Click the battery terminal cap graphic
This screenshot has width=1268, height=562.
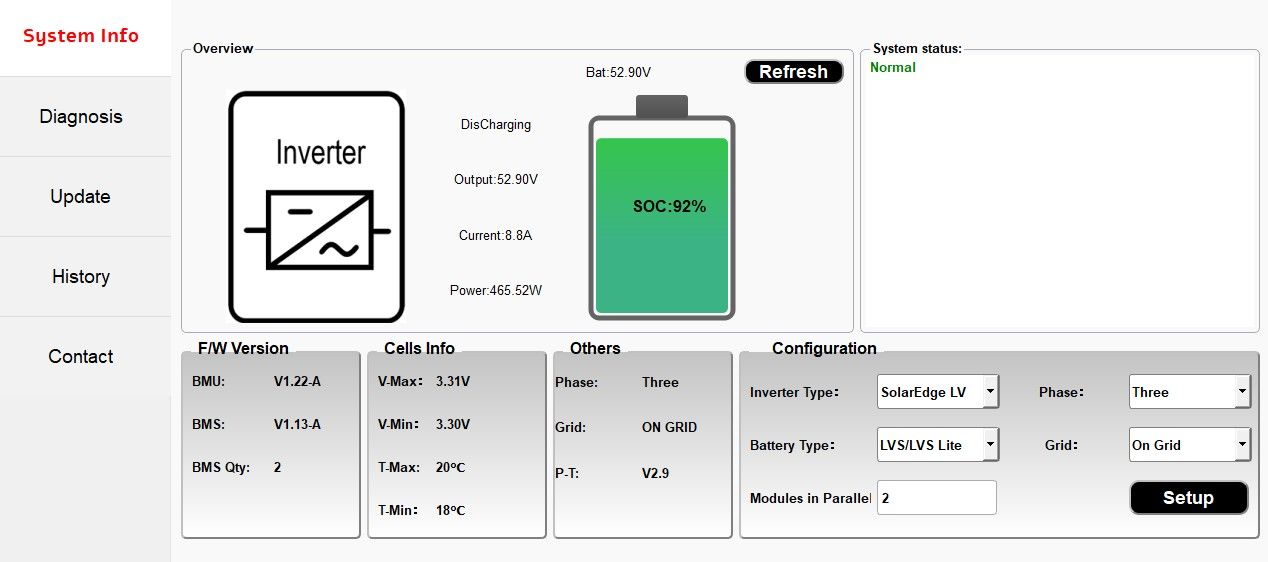coord(662,106)
